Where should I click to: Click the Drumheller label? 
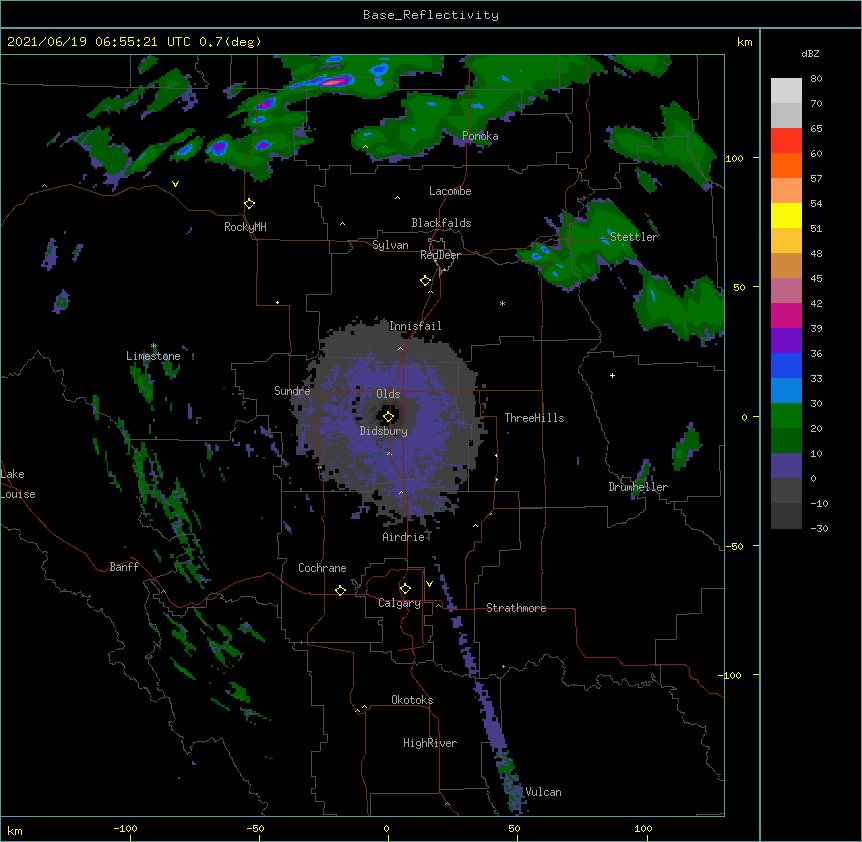(x=638, y=487)
